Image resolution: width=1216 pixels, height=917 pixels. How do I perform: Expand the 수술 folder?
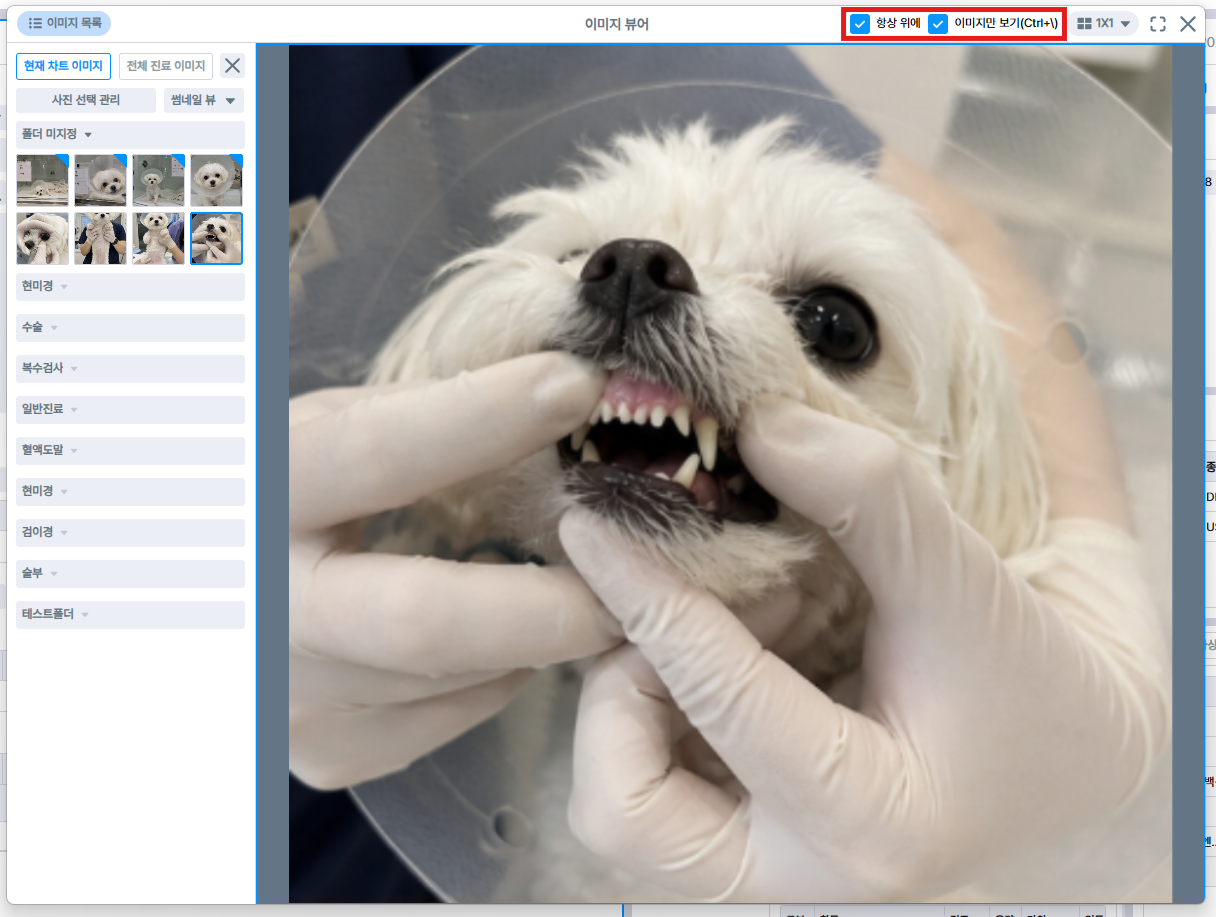point(130,327)
